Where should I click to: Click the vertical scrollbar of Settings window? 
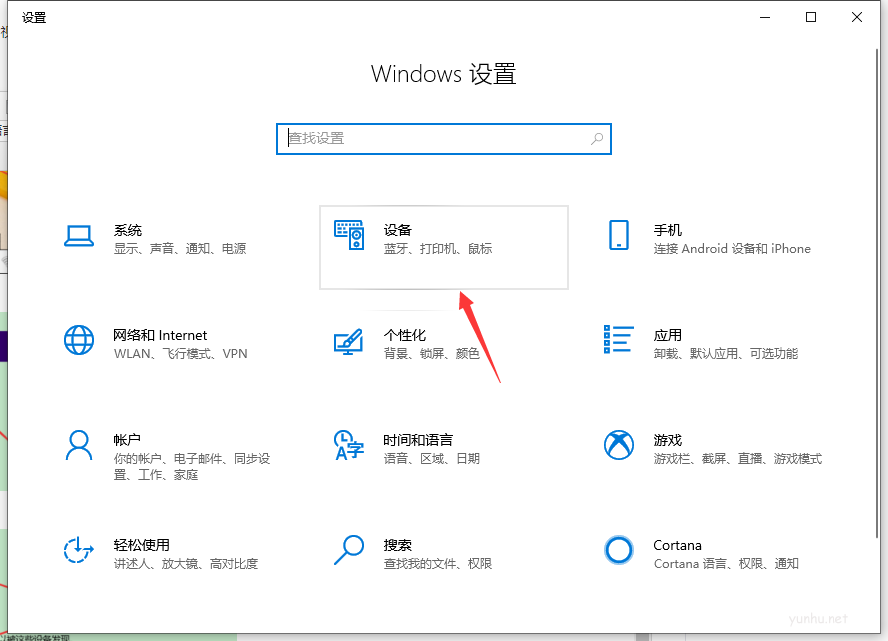point(877,293)
